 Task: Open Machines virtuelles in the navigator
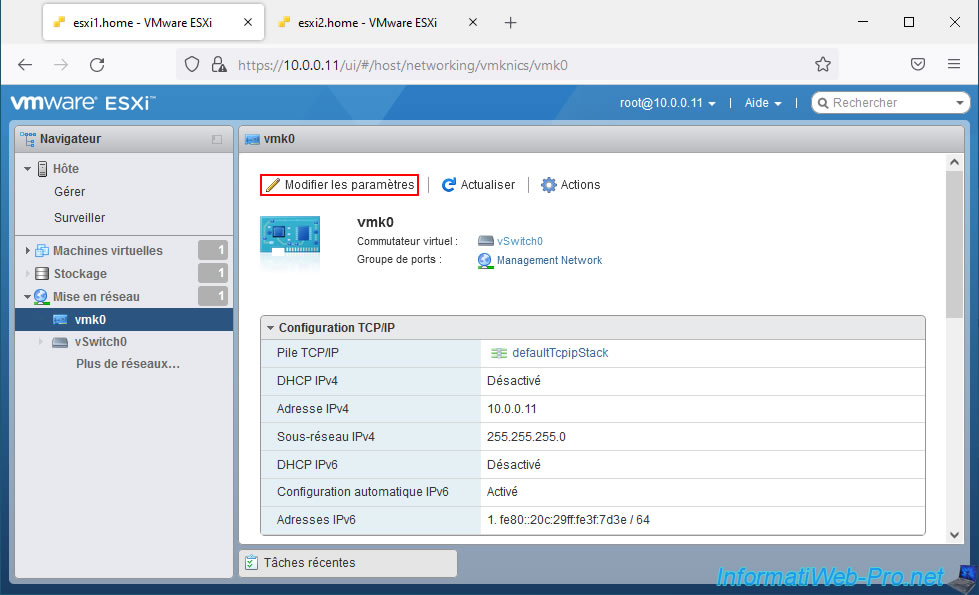pos(107,250)
